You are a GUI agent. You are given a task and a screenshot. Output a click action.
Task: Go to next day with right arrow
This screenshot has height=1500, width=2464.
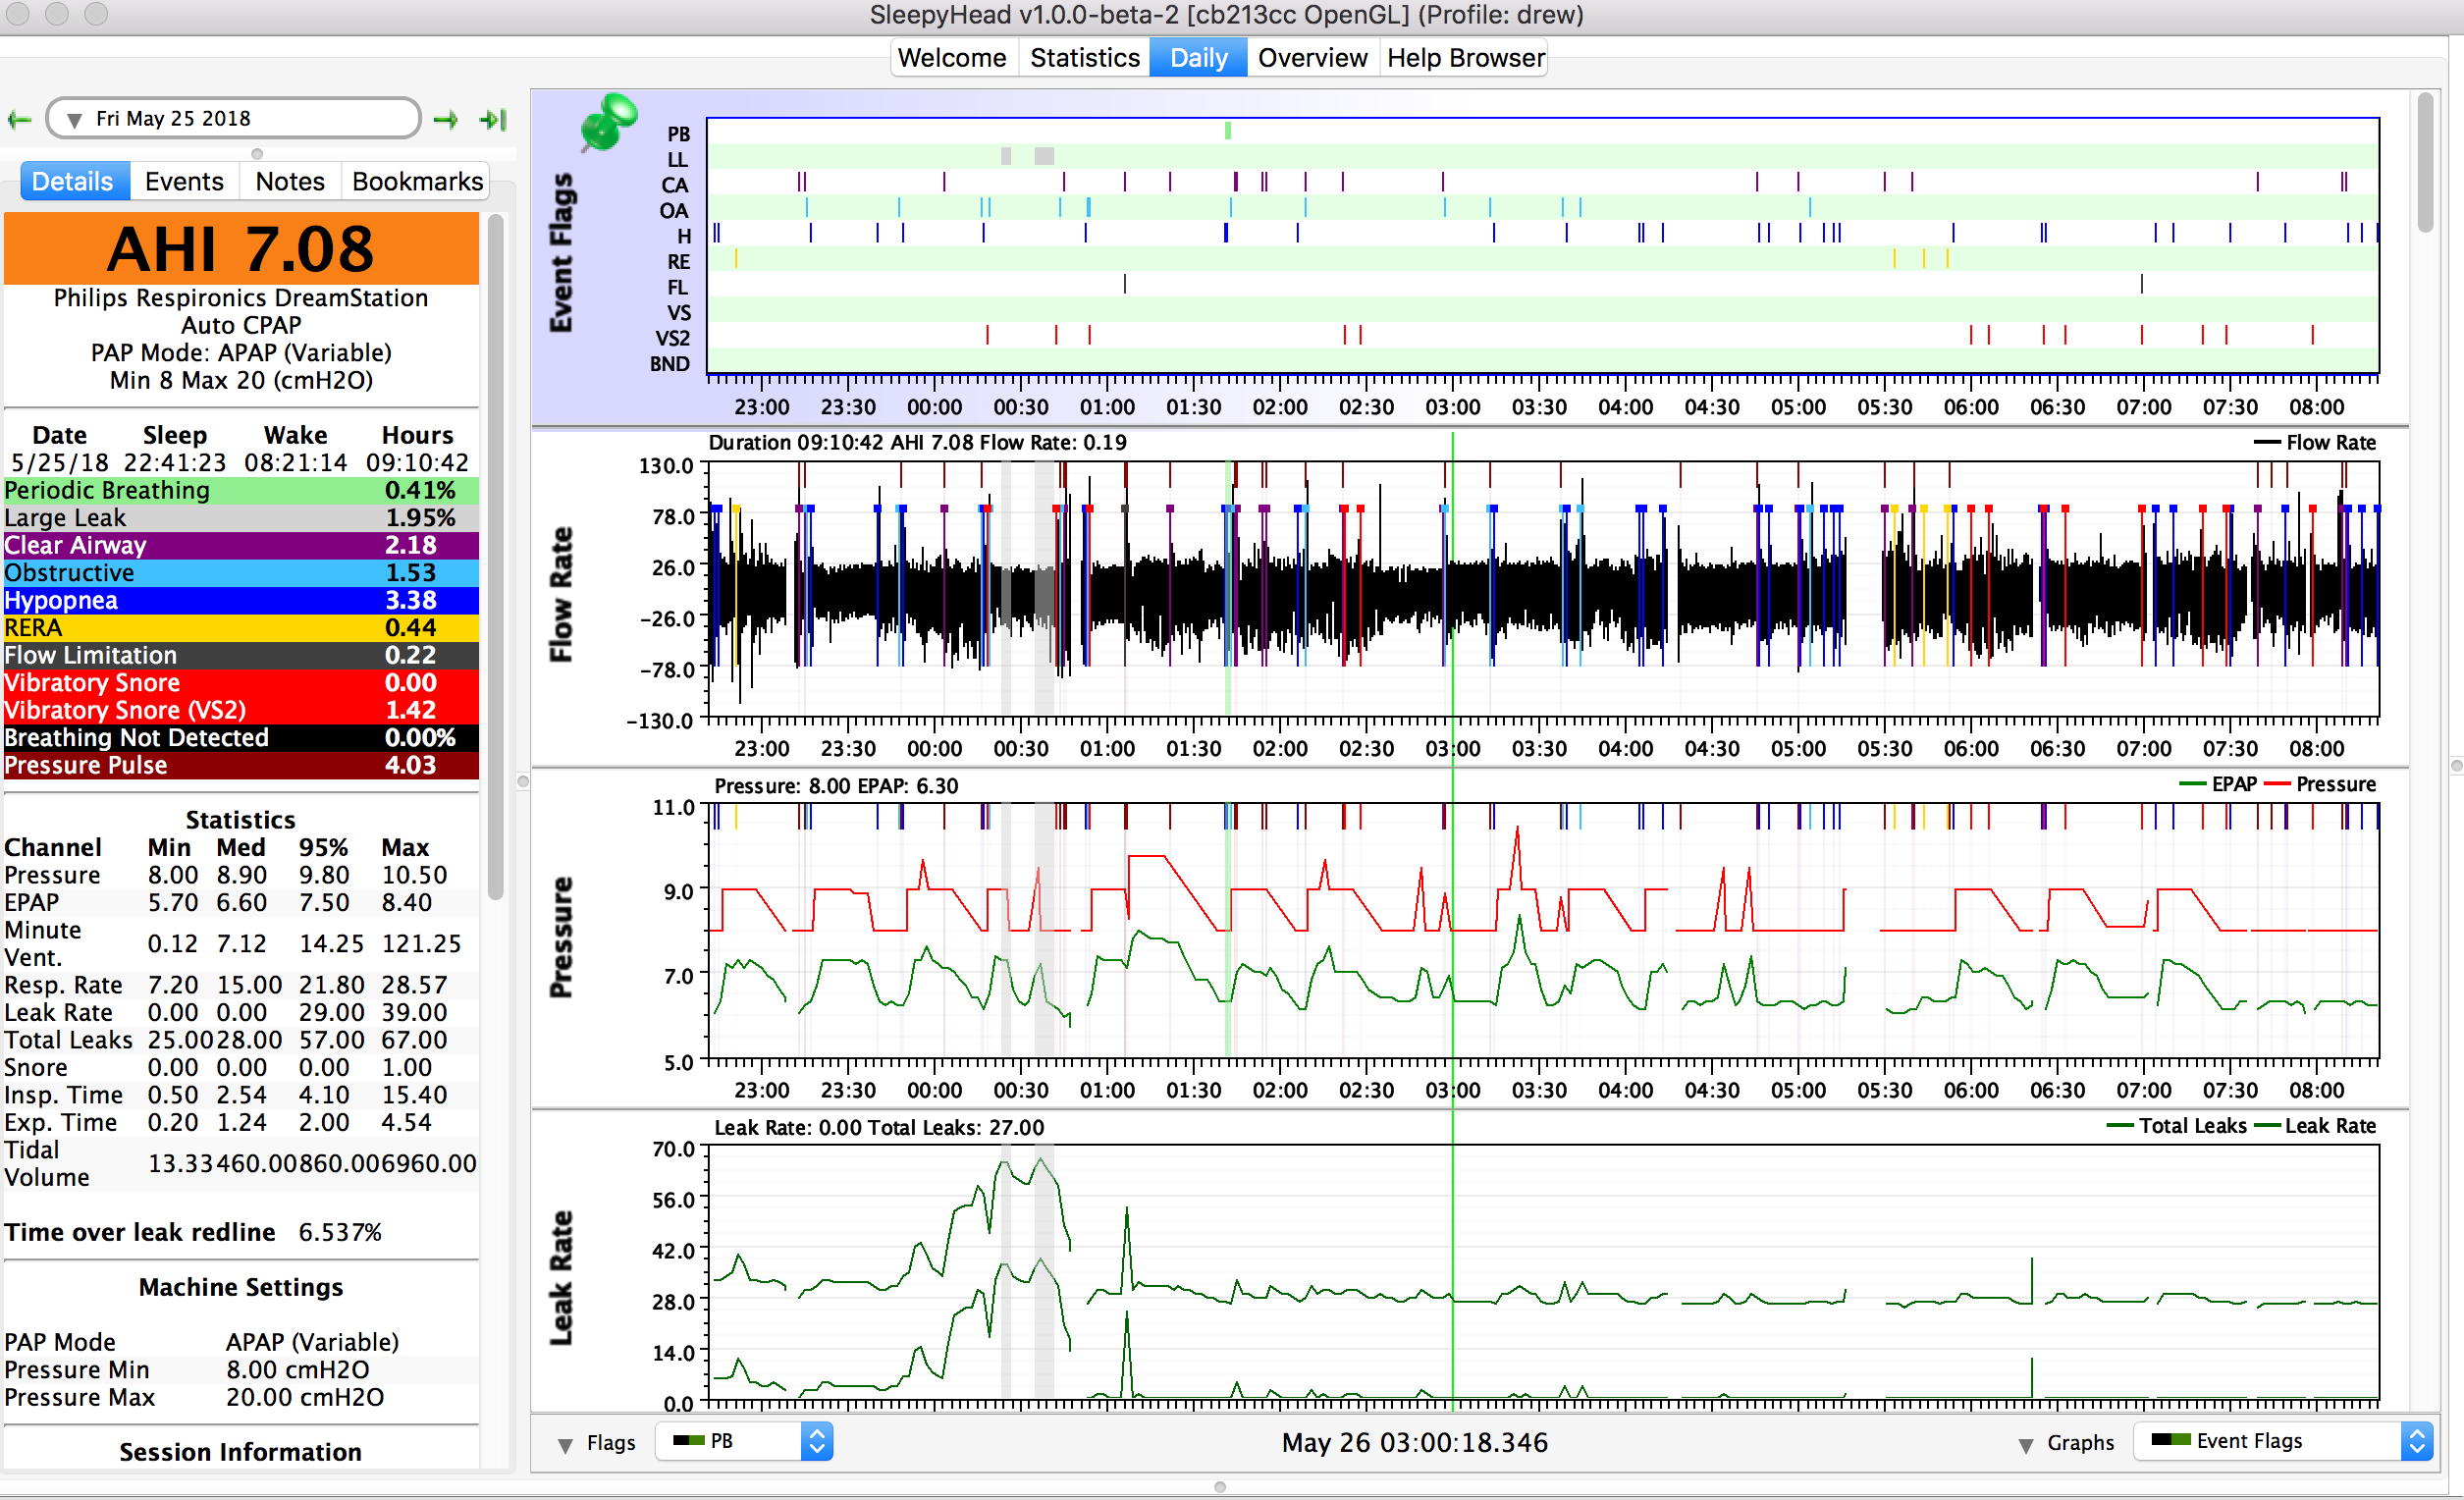[446, 120]
